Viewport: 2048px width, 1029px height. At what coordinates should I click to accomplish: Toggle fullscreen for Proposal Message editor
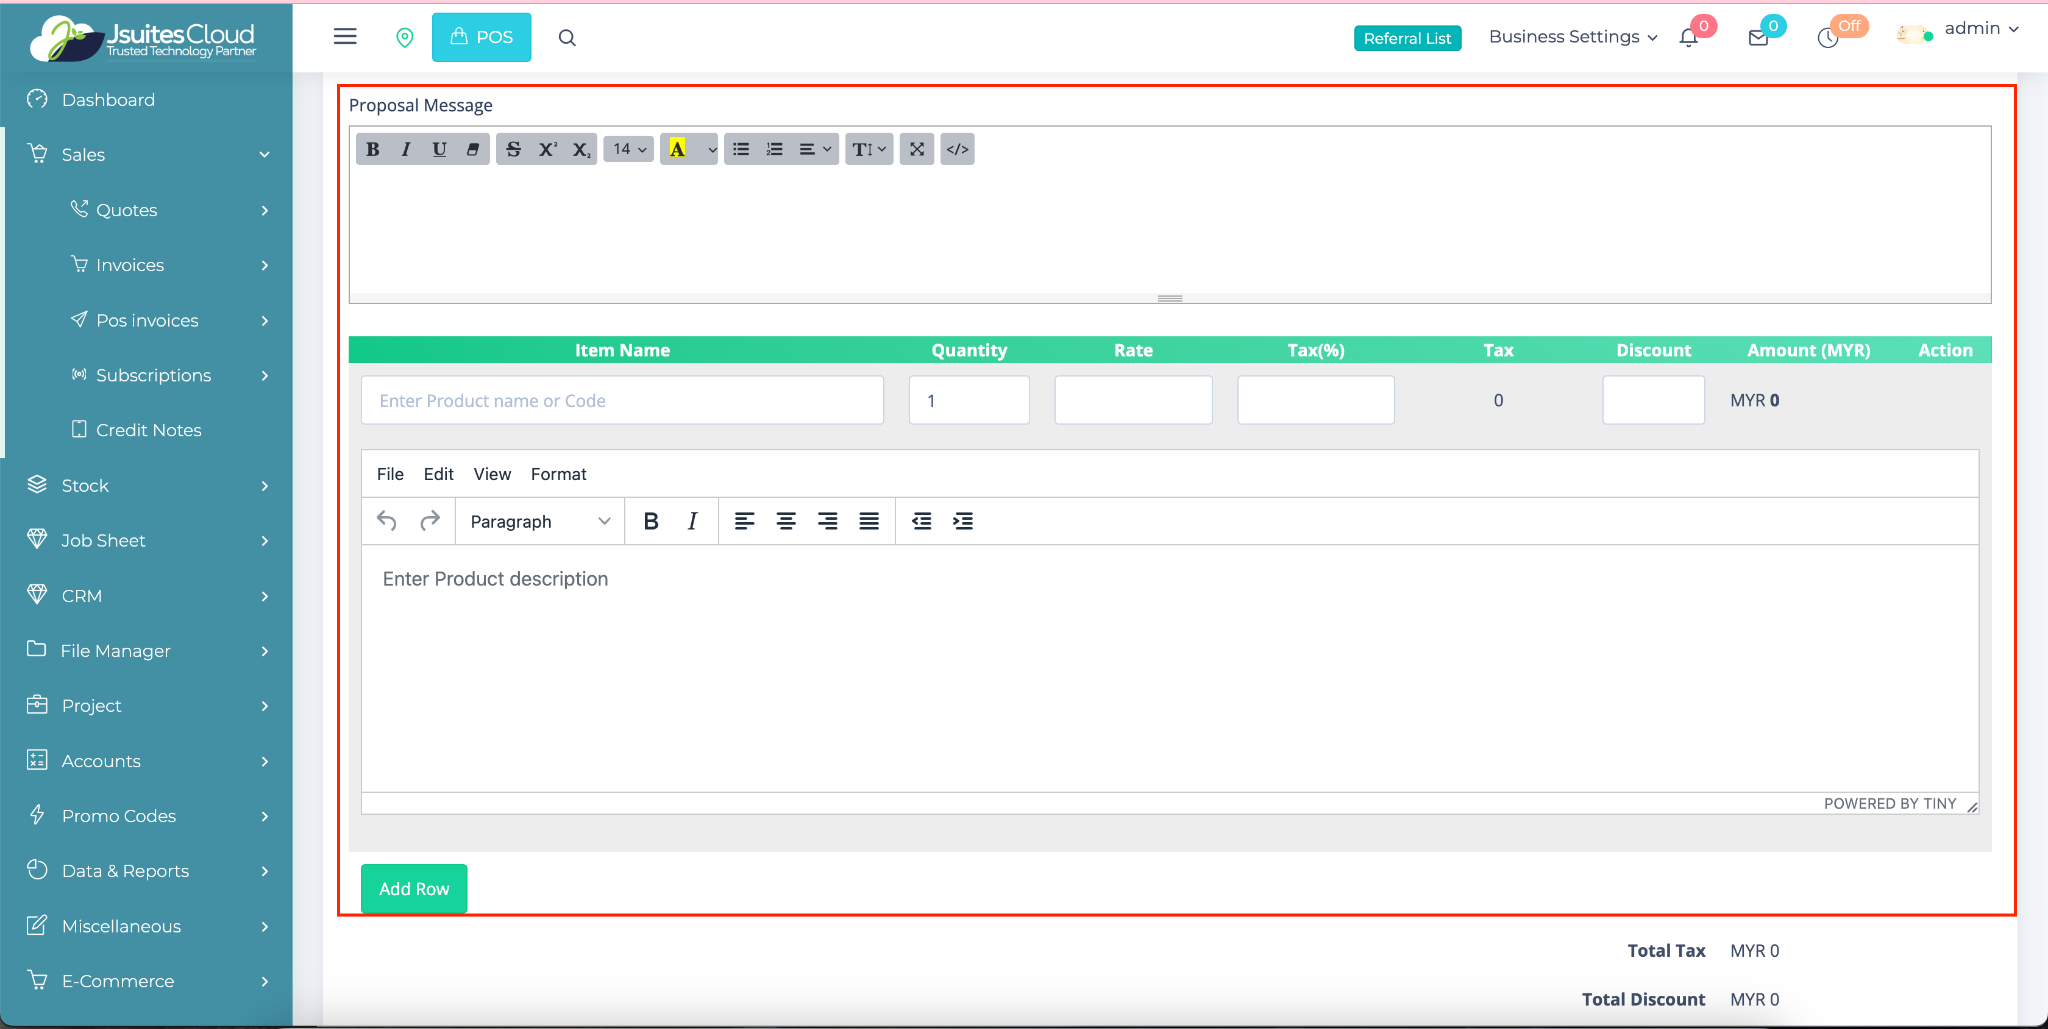916,149
